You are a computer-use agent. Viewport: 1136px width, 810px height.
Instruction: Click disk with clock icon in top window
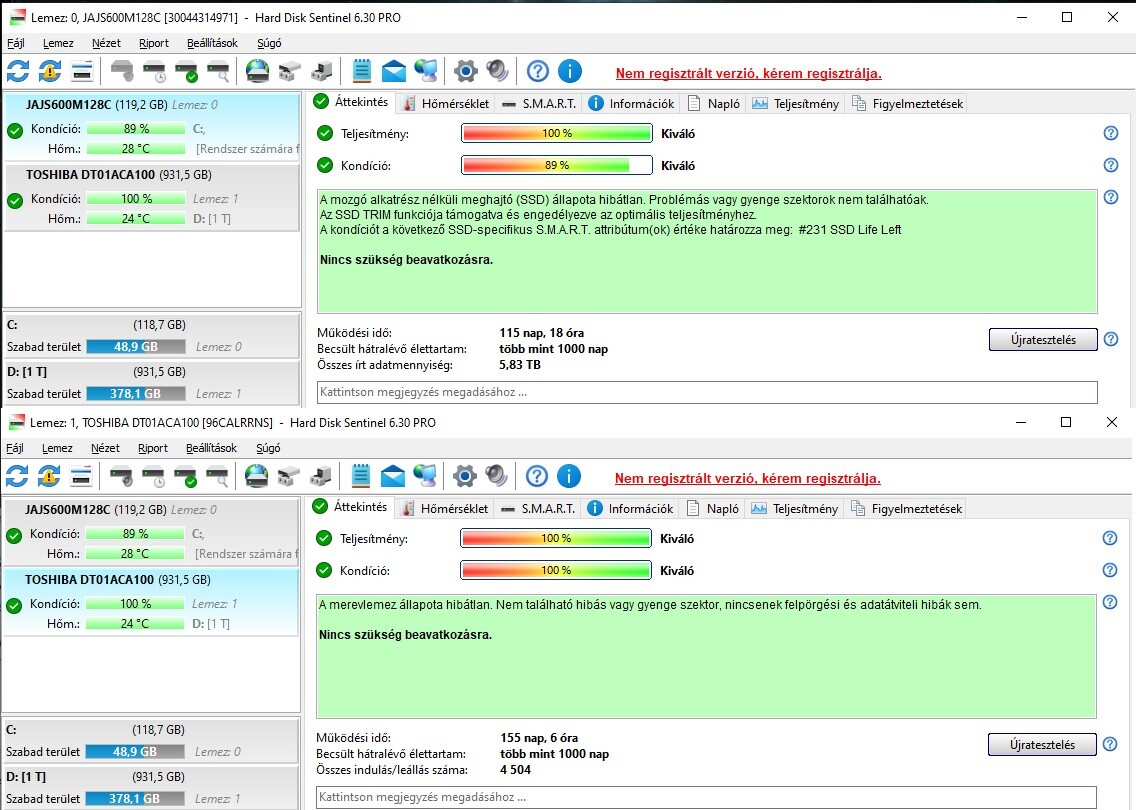coord(154,71)
